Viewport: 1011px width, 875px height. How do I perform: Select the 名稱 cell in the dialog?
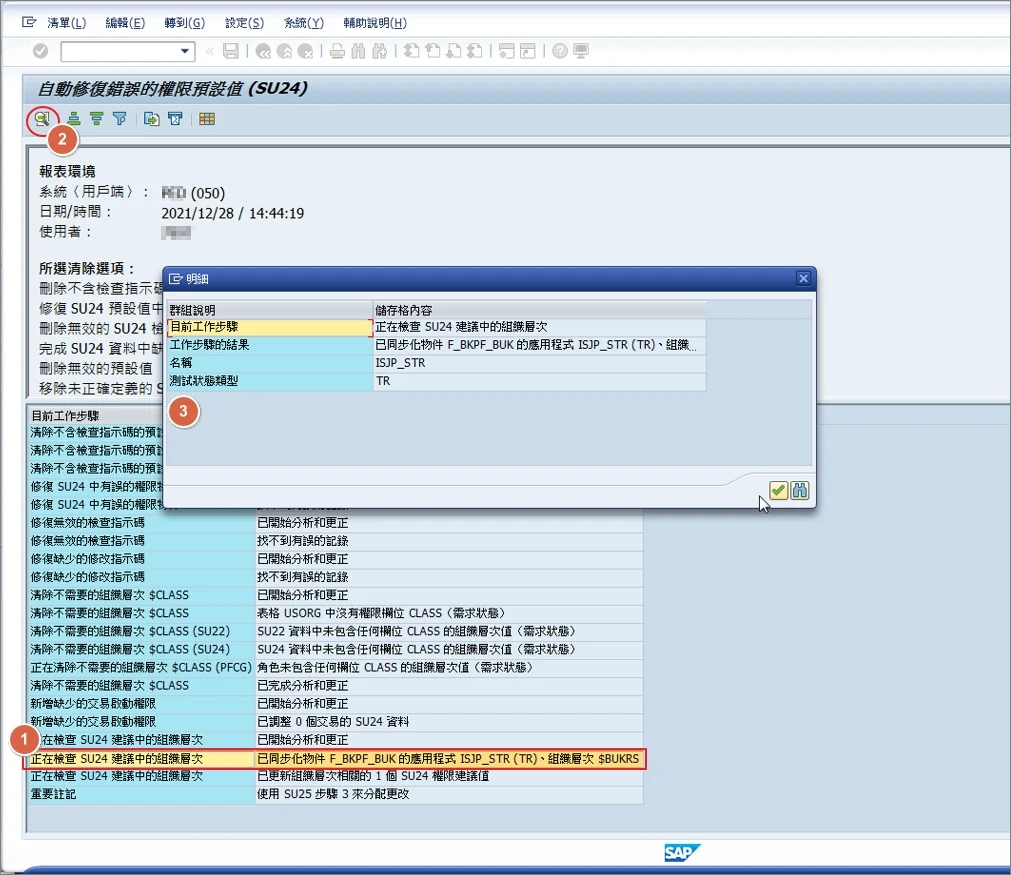270,363
